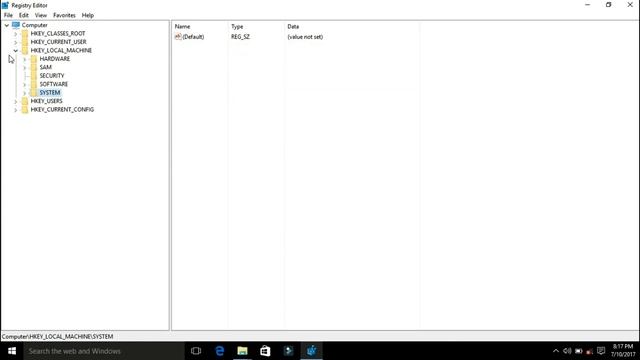Select the SECURITY key
Viewport: 640px width, 360px height.
click(x=52, y=76)
